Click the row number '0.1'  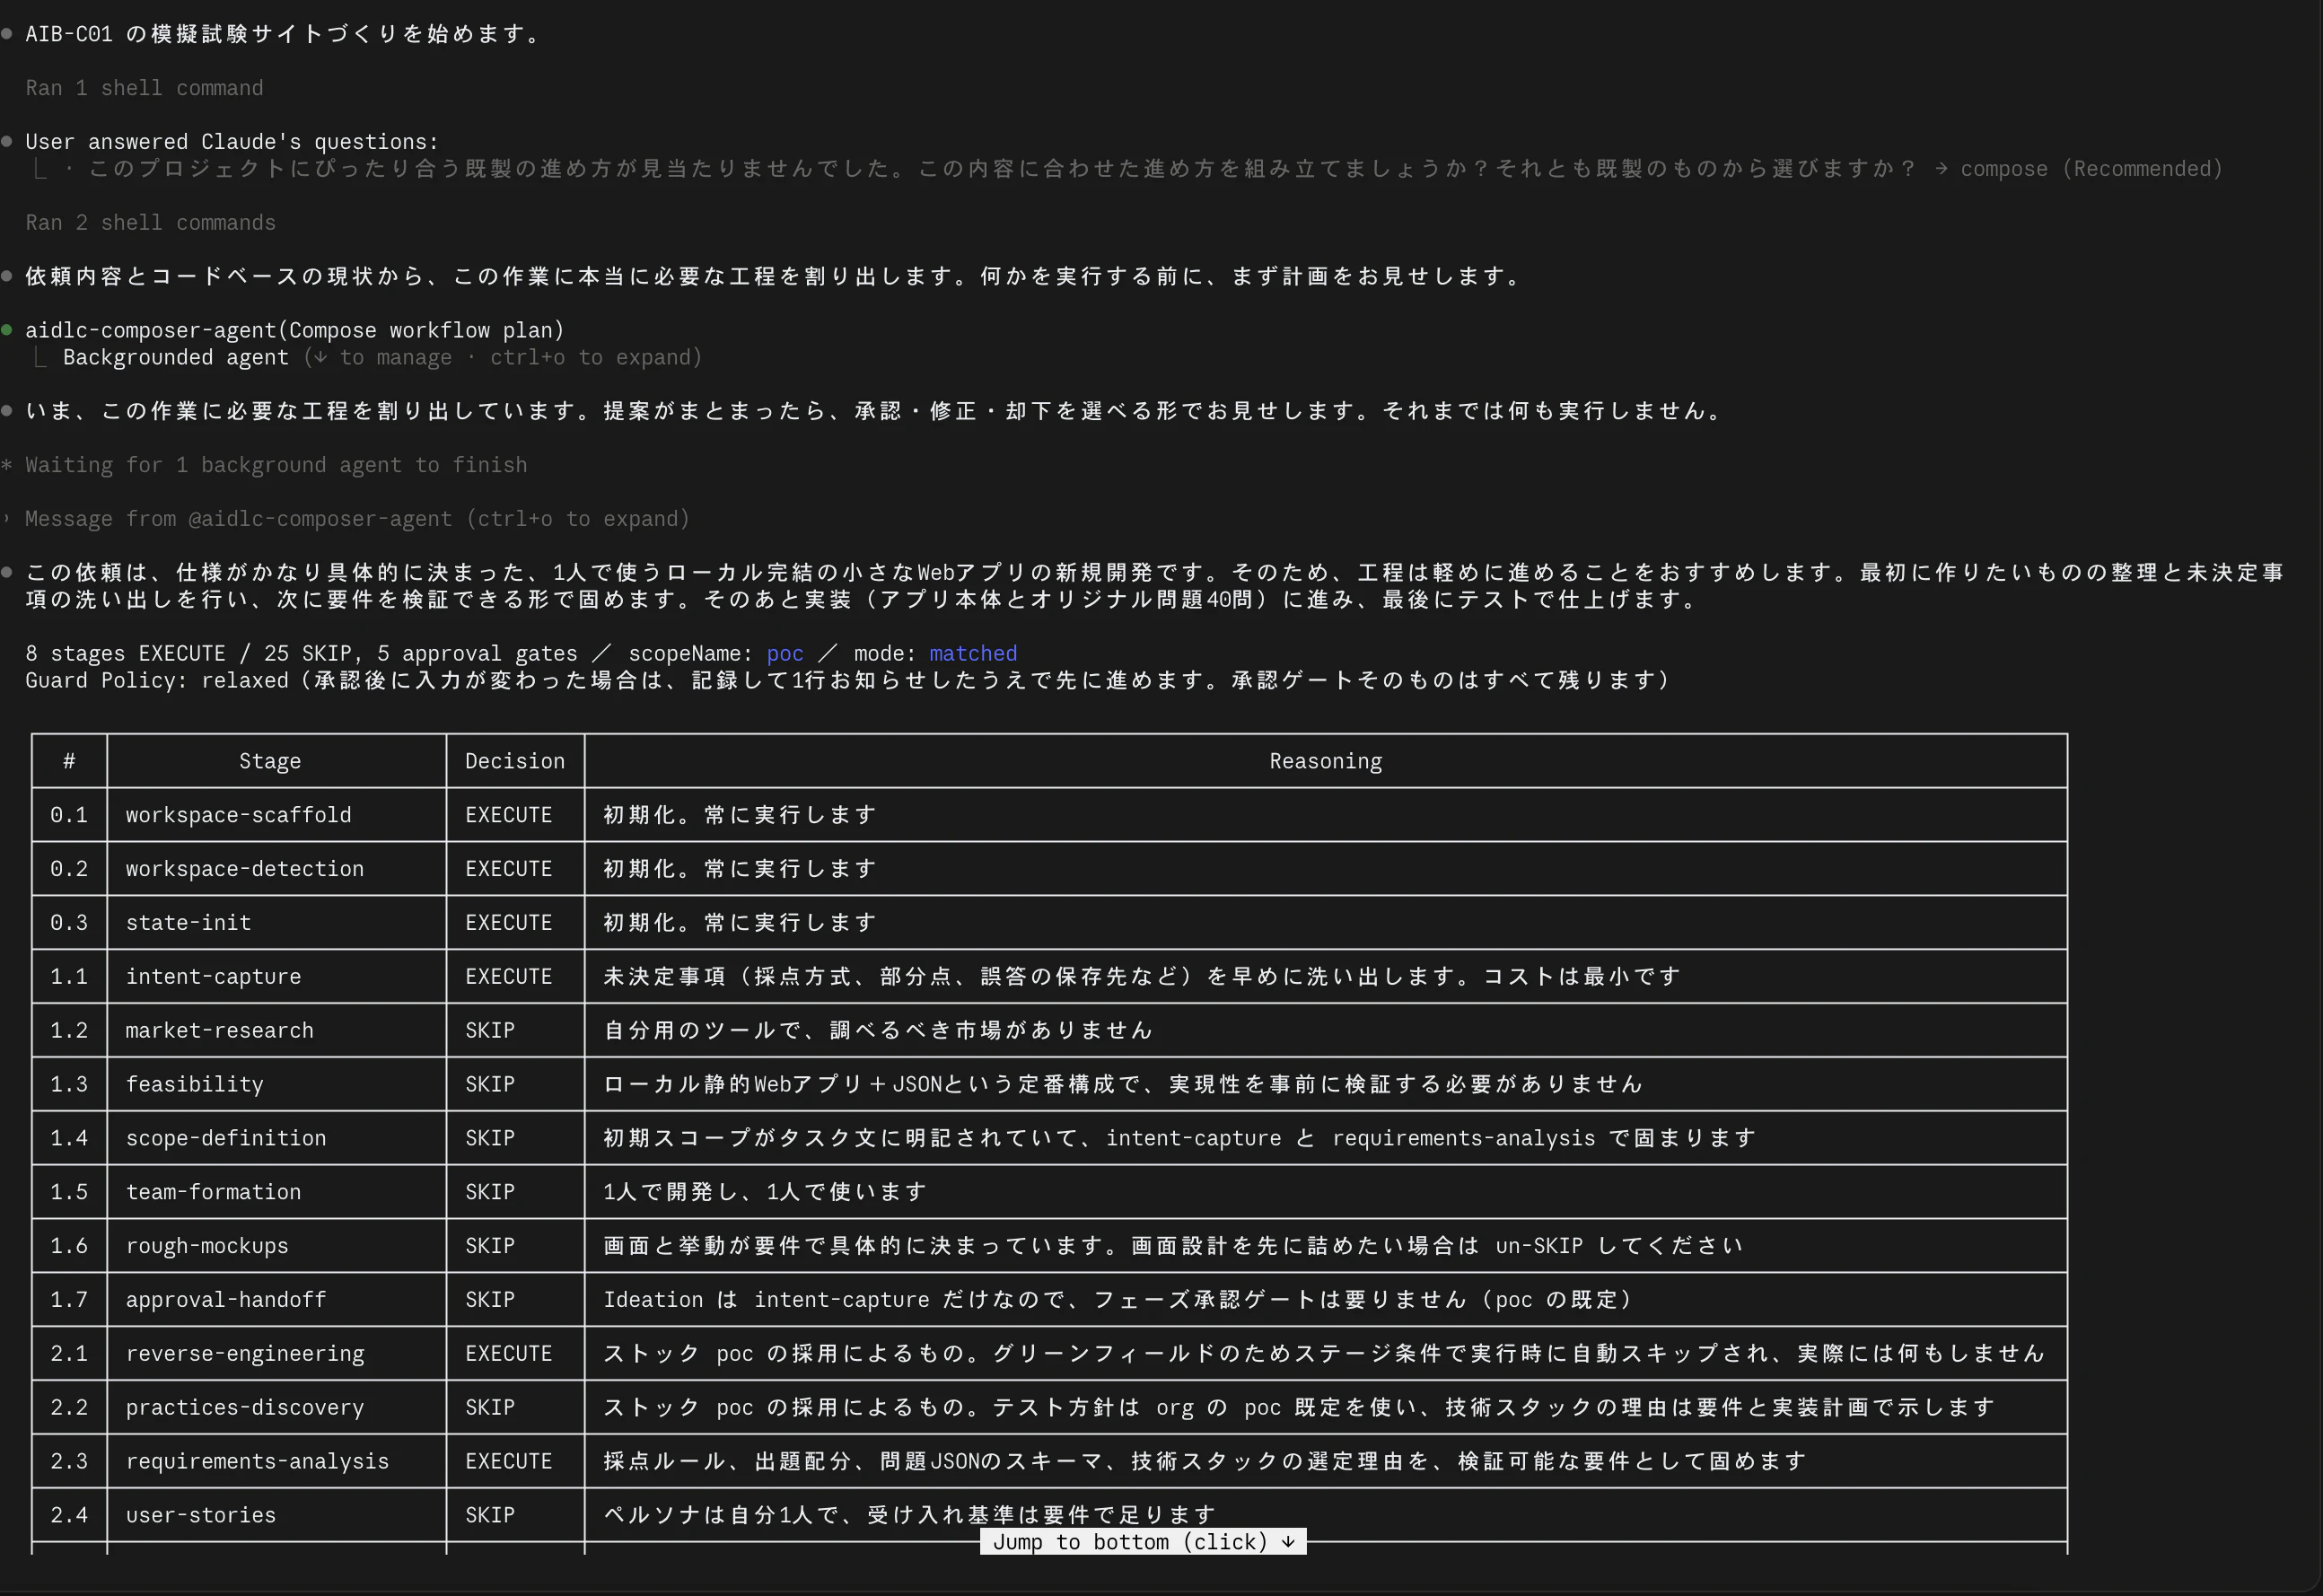[x=69, y=815]
